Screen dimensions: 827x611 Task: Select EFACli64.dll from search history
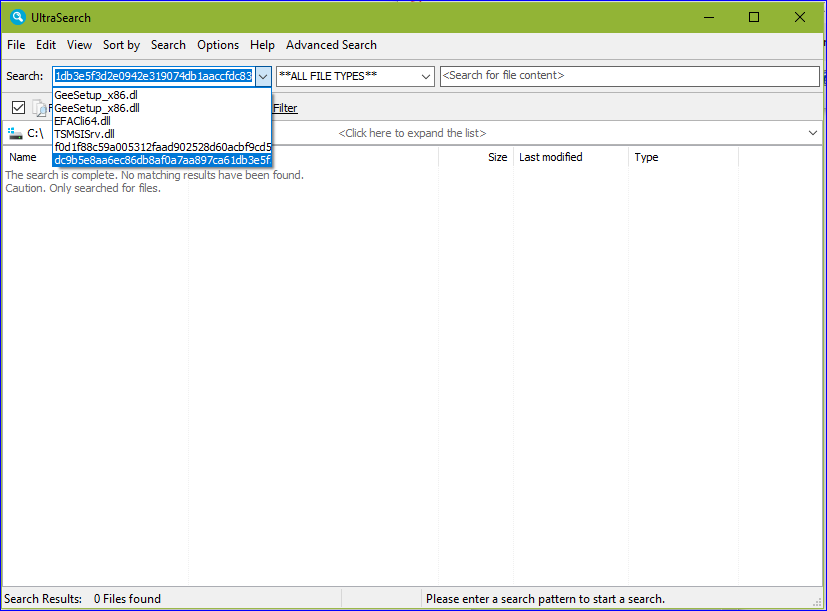tap(162, 121)
